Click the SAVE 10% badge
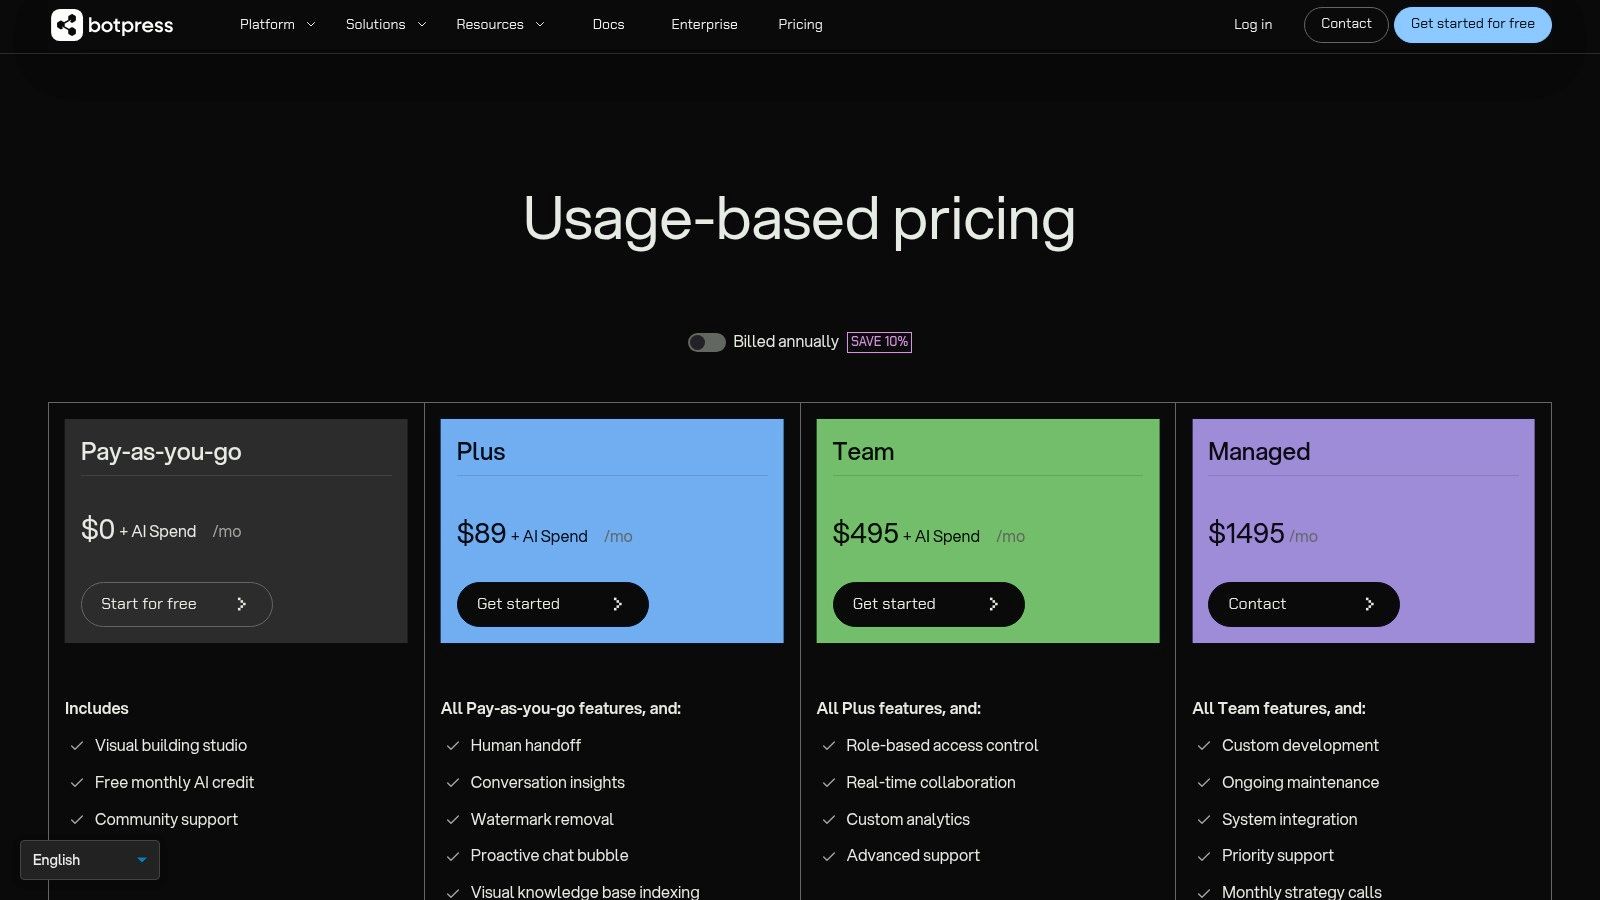 (x=879, y=342)
